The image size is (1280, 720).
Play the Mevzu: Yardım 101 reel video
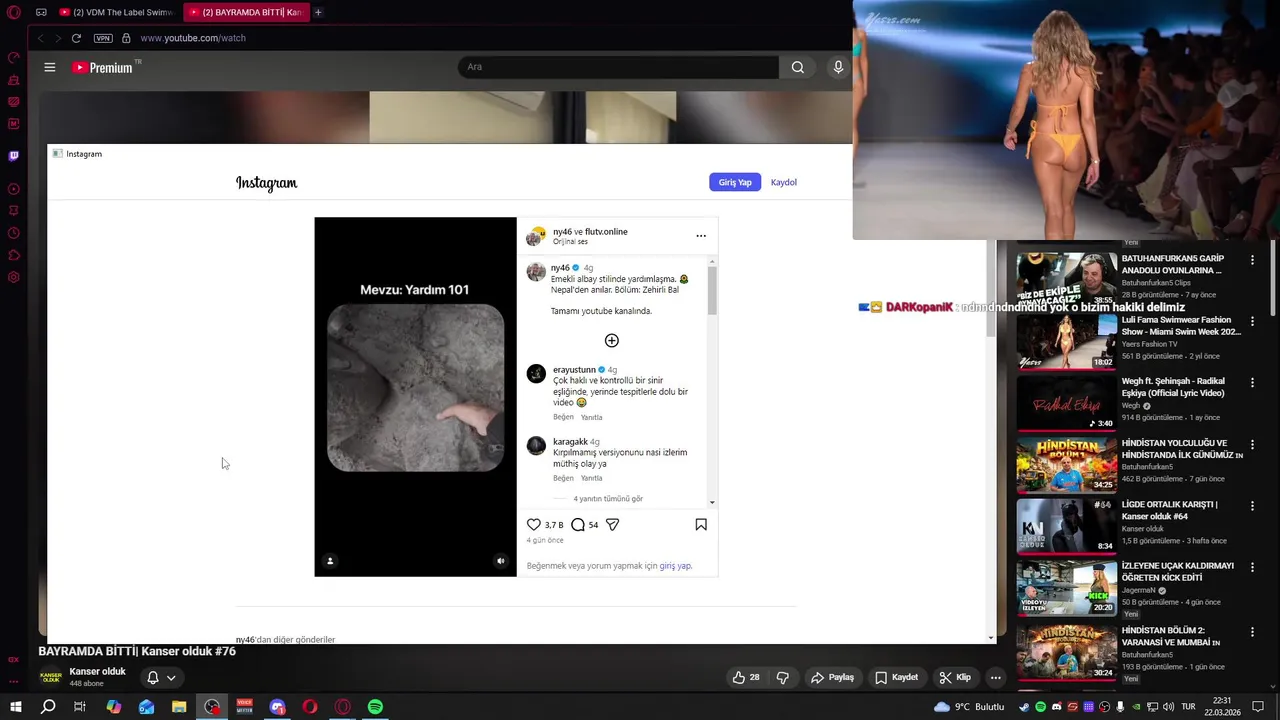click(x=415, y=397)
